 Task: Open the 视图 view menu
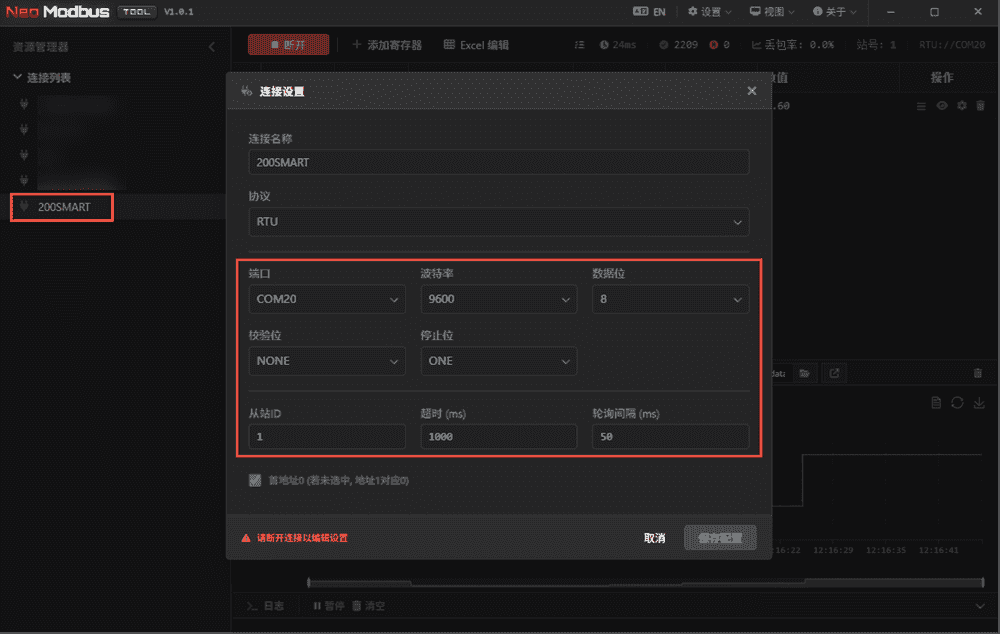tap(773, 12)
